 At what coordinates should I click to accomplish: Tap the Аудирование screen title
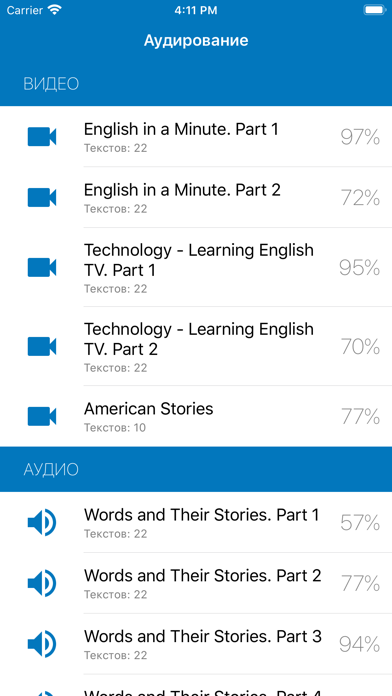point(196,40)
